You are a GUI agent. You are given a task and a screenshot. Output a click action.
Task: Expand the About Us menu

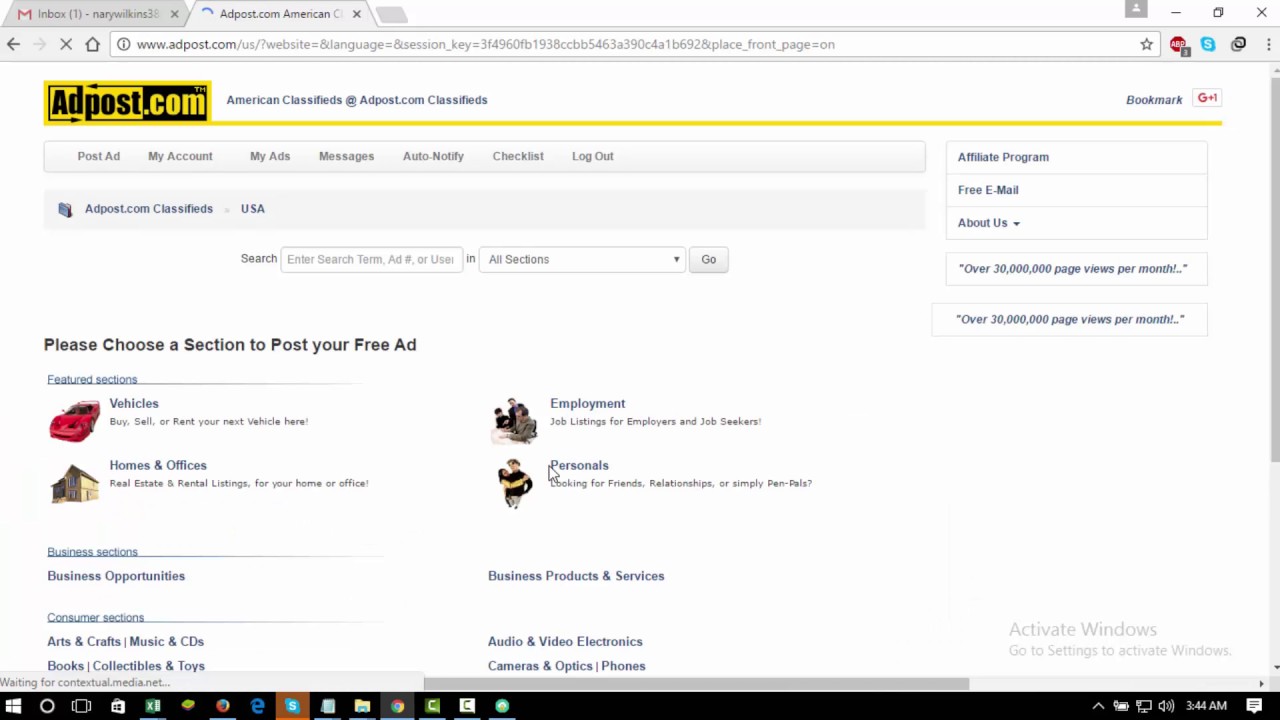[988, 223]
